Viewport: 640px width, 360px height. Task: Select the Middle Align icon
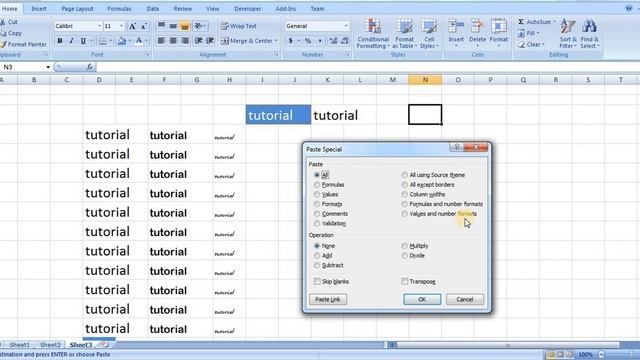point(173,26)
